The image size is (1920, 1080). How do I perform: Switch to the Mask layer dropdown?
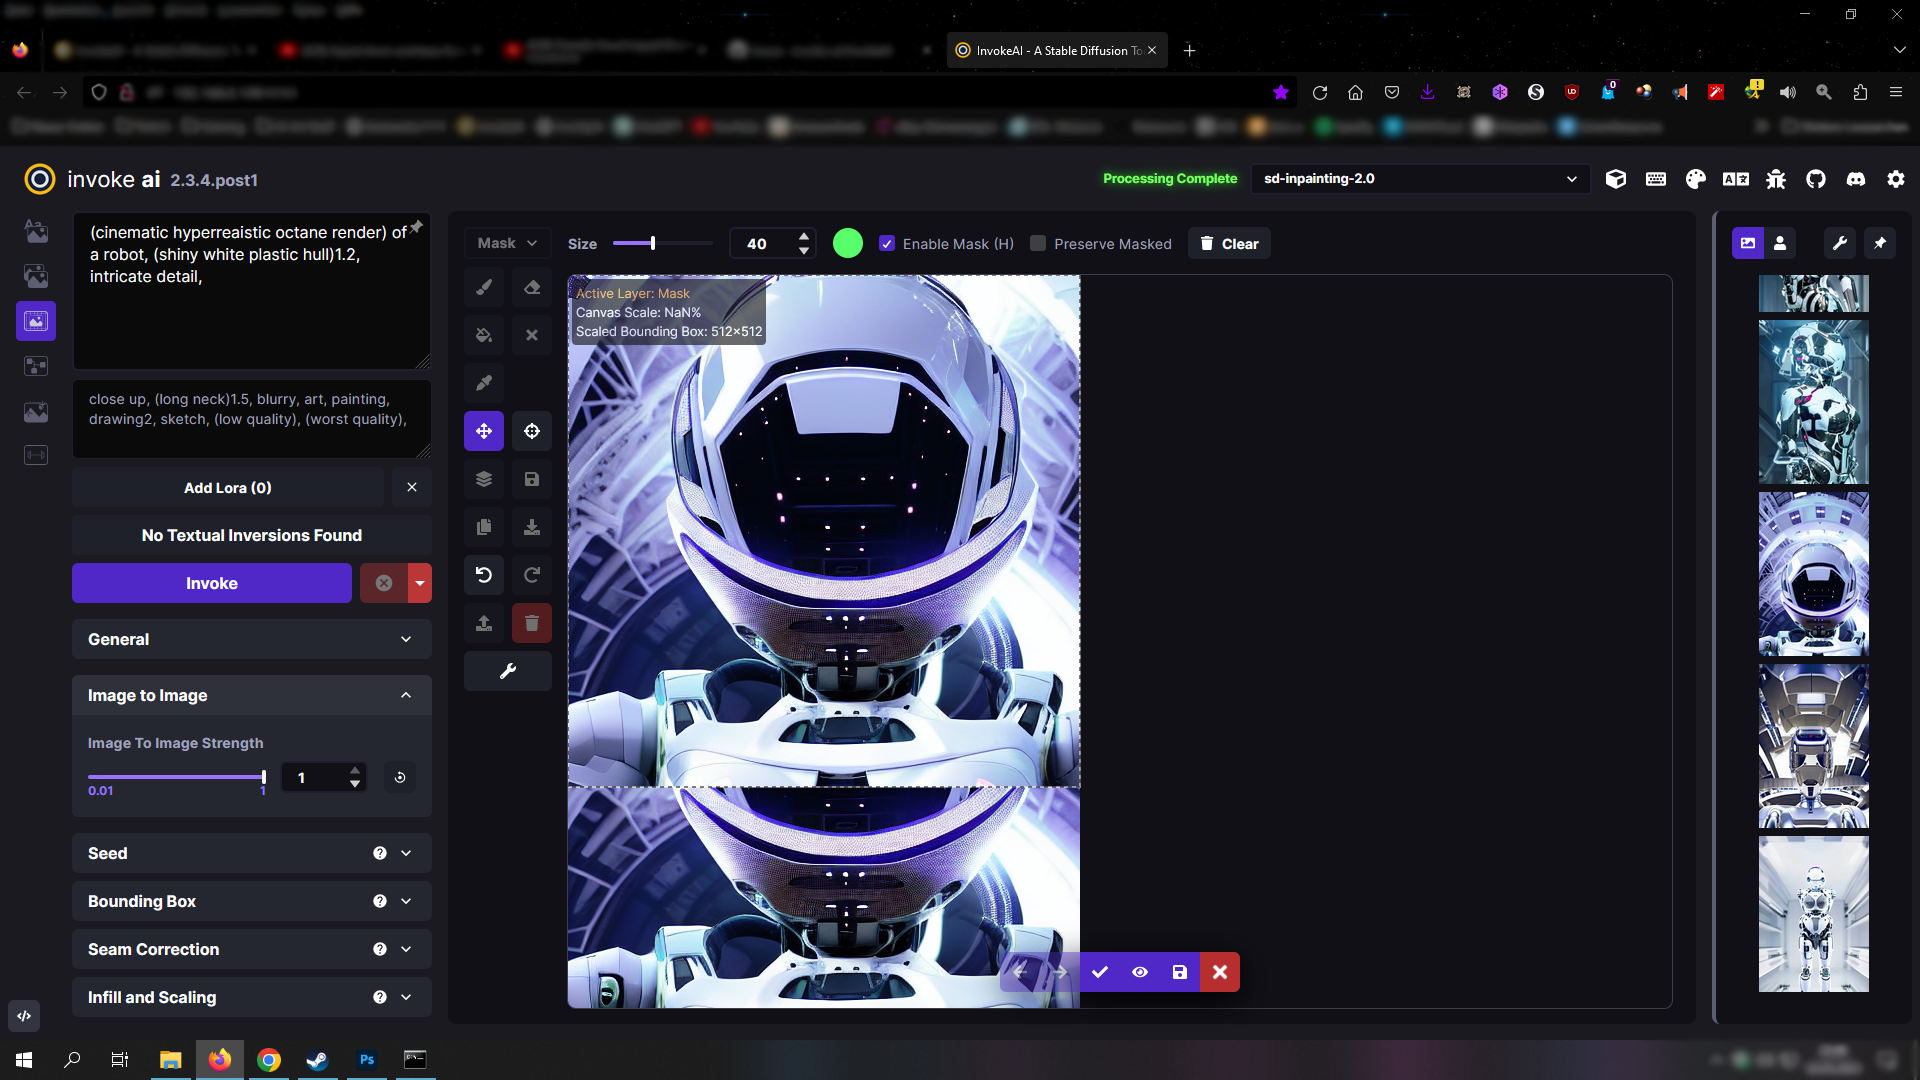point(506,242)
